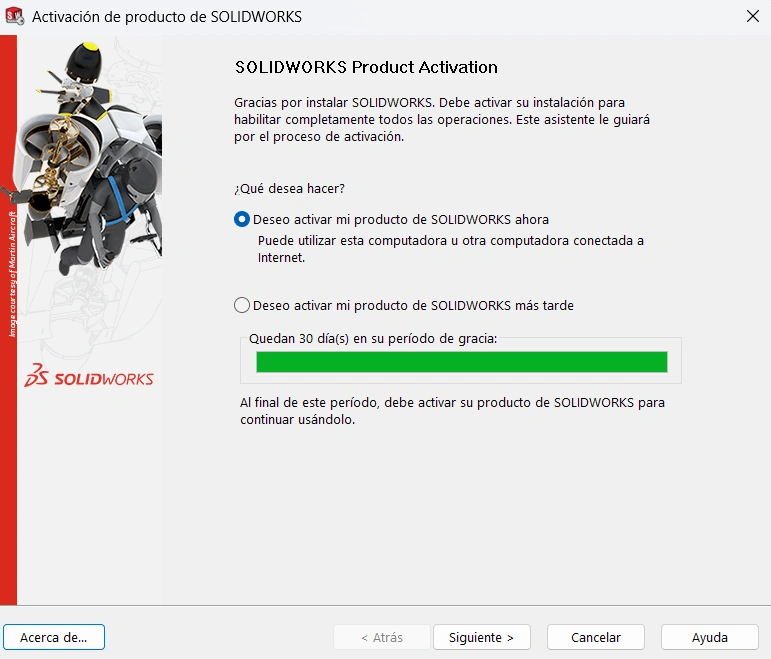Click the 'Deseo activar... más tarde' label text
The image size is (771, 659).
click(413, 305)
